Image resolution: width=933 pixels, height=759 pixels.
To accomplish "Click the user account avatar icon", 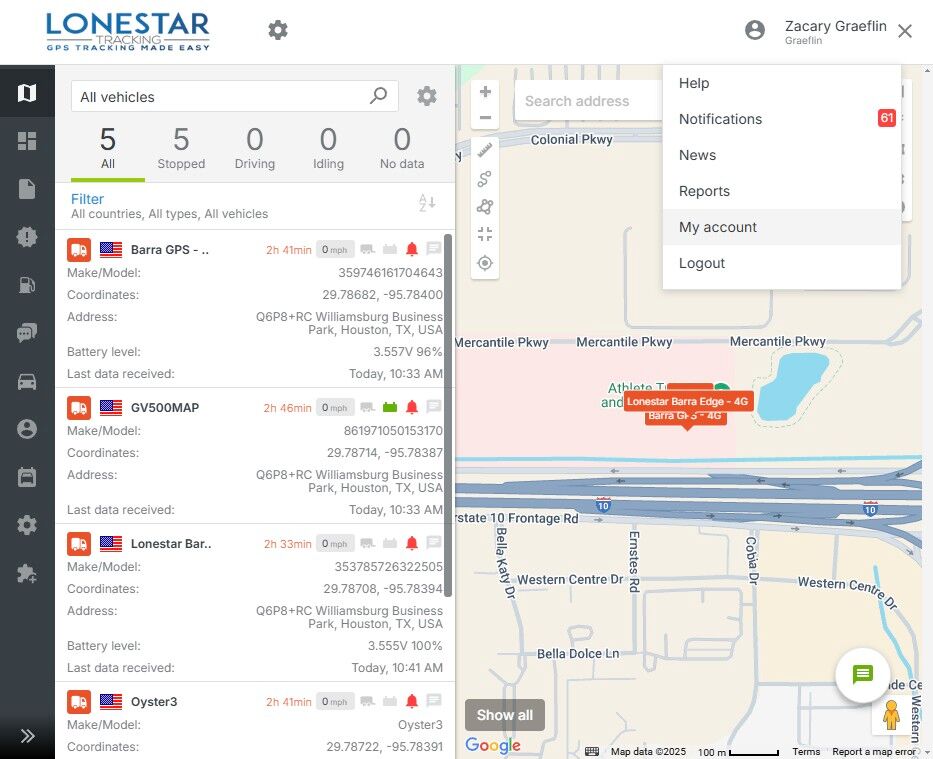I will pyautogui.click(x=754, y=30).
